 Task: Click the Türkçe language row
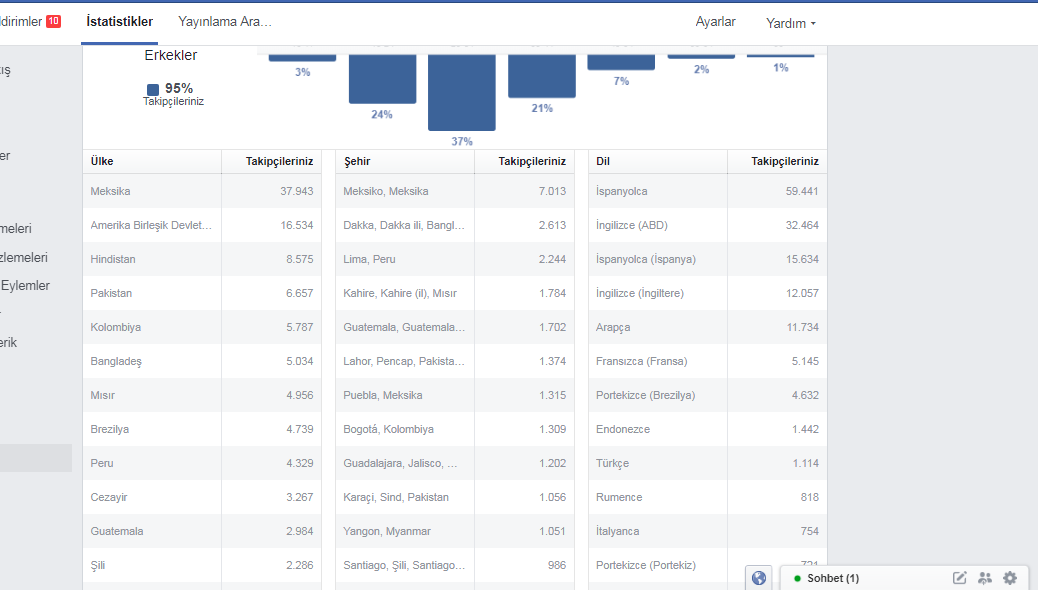(x=708, y=463)
